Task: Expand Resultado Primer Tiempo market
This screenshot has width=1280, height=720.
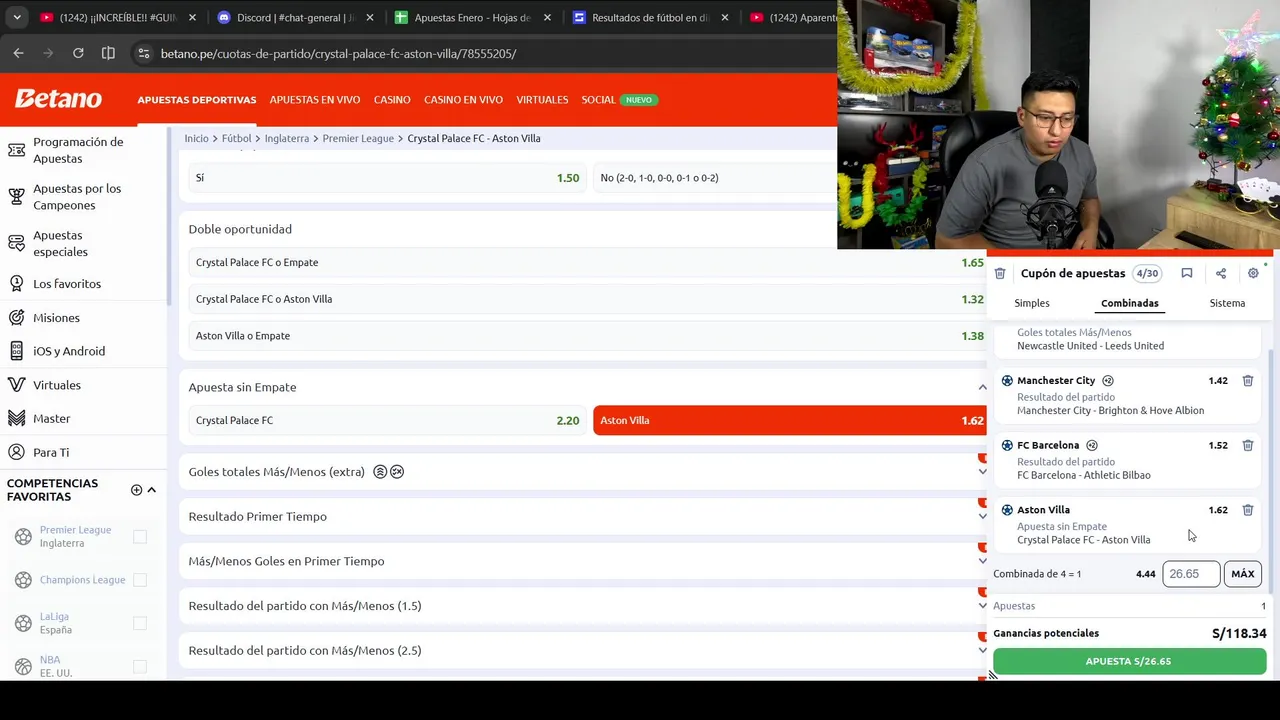Action: click(x=982, y=516)
